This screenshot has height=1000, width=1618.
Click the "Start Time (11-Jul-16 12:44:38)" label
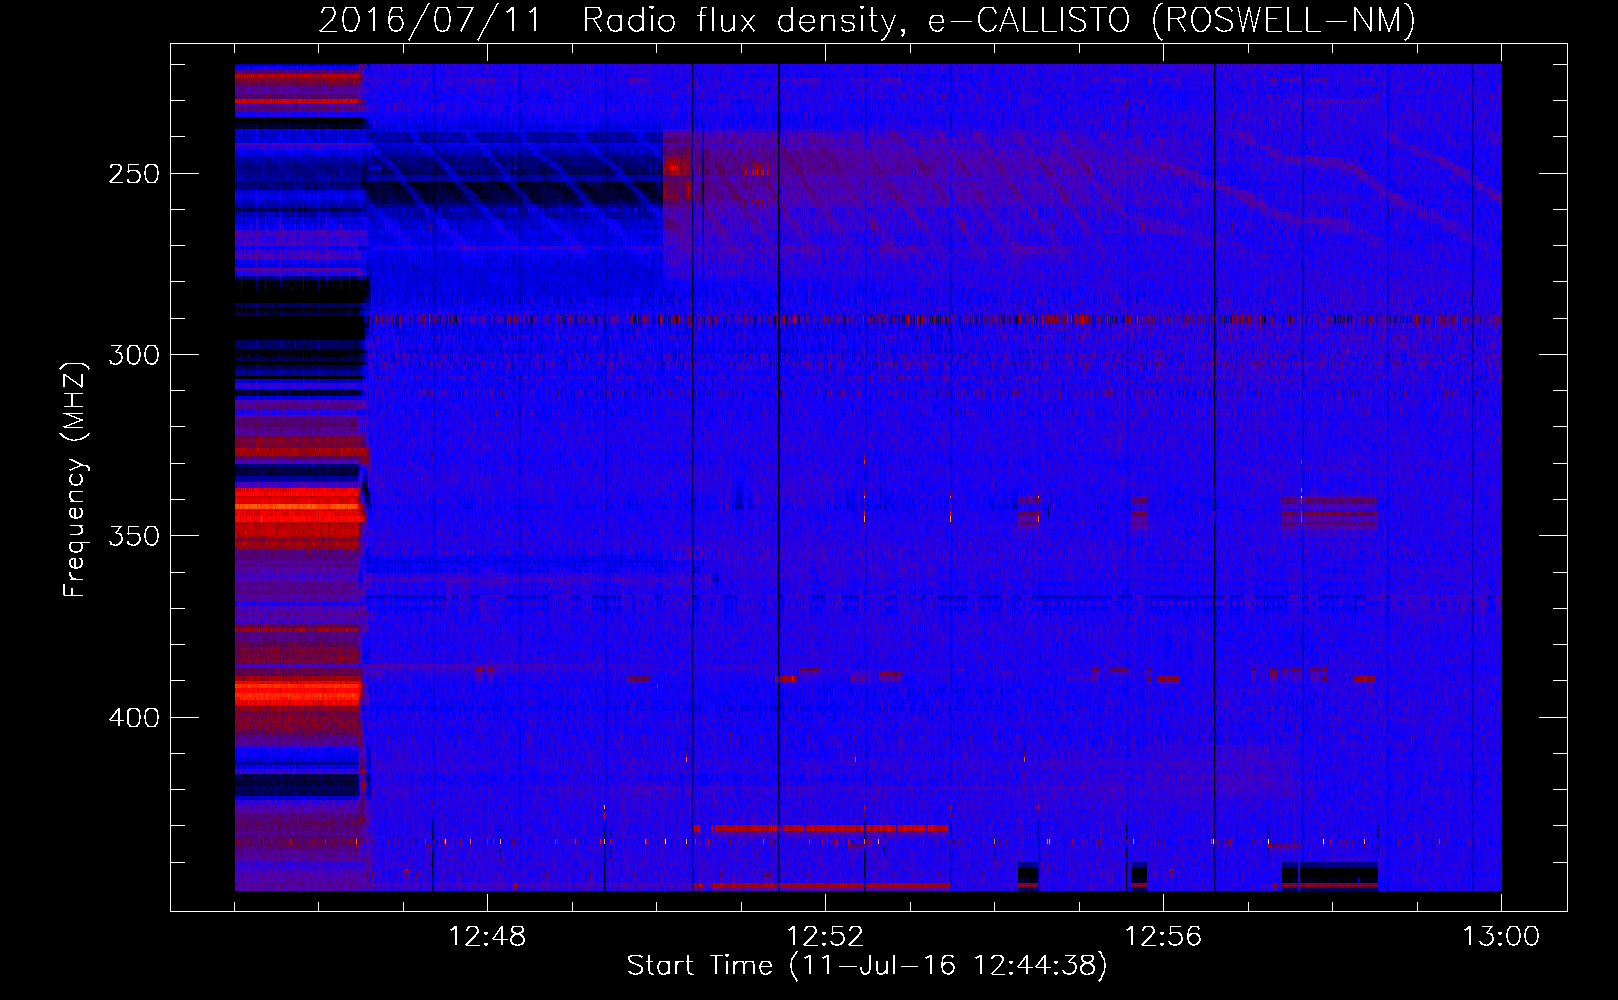pyautogui.click(x=867, y=966)
